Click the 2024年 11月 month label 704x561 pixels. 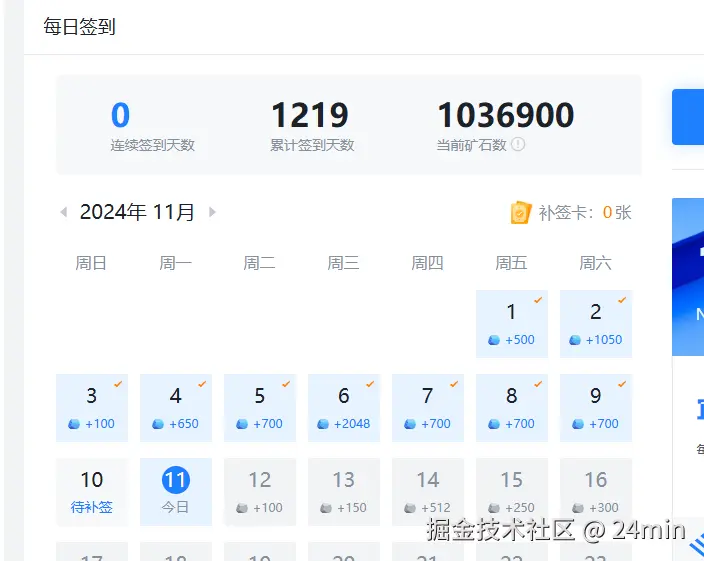(x=137, y=212)
